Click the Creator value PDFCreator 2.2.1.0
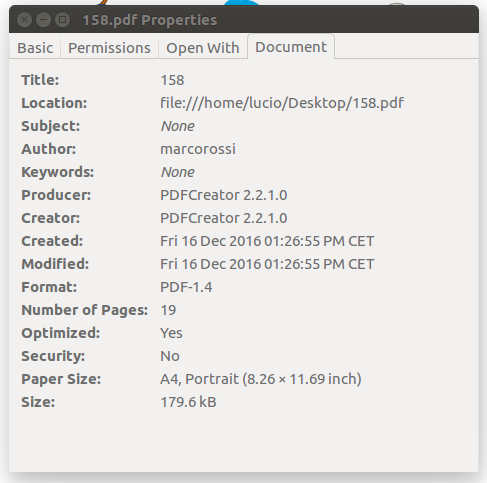 click(x=224, y=218)
